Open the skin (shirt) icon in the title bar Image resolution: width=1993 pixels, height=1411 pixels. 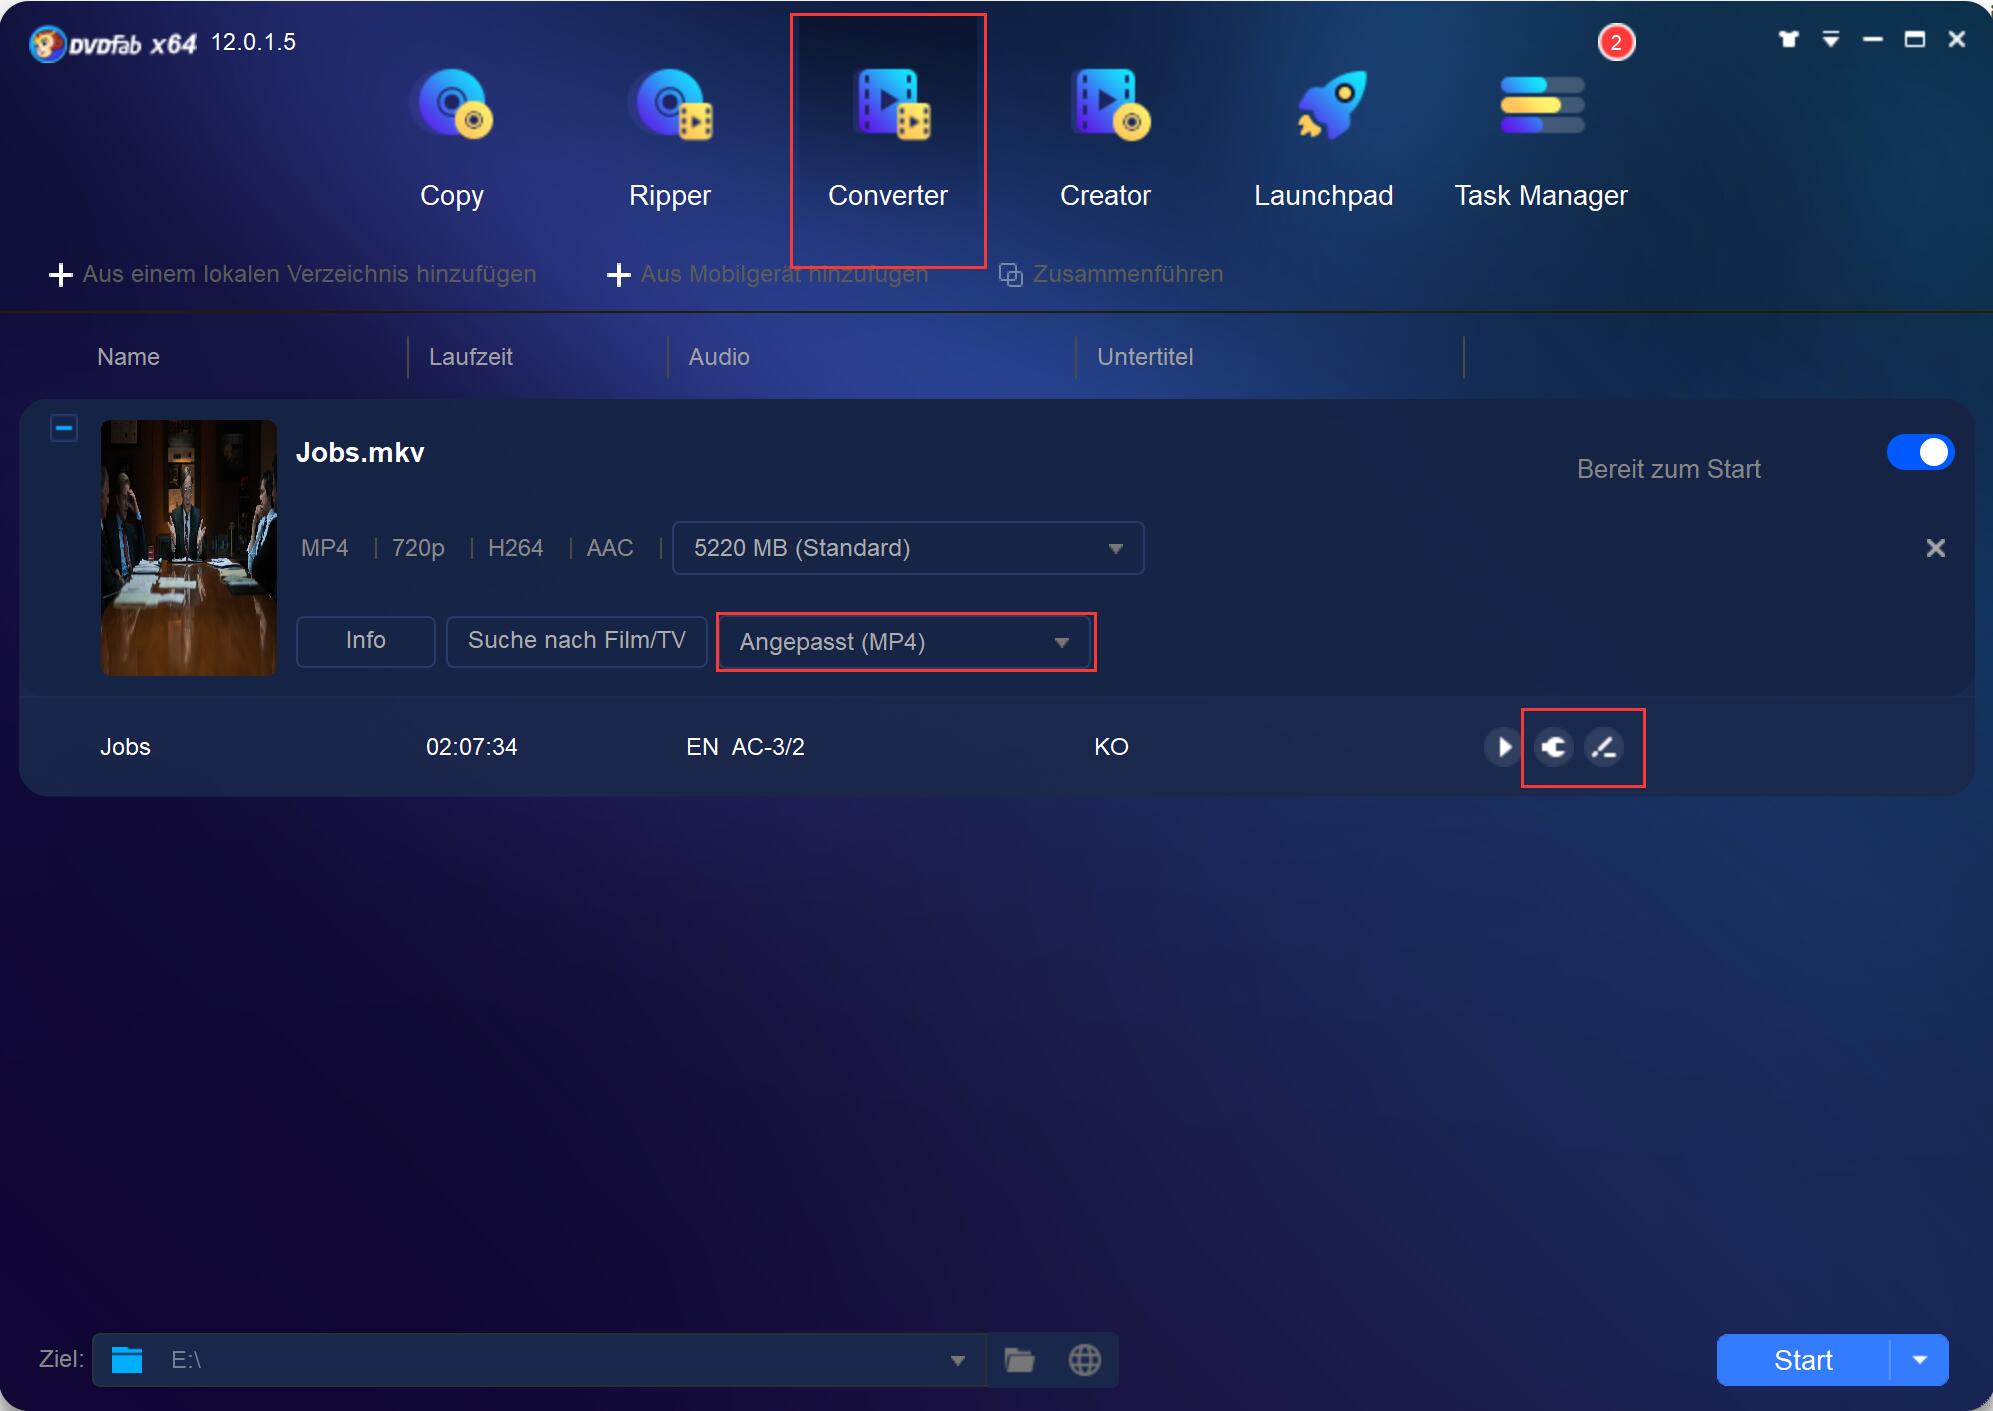point(1789,39)
